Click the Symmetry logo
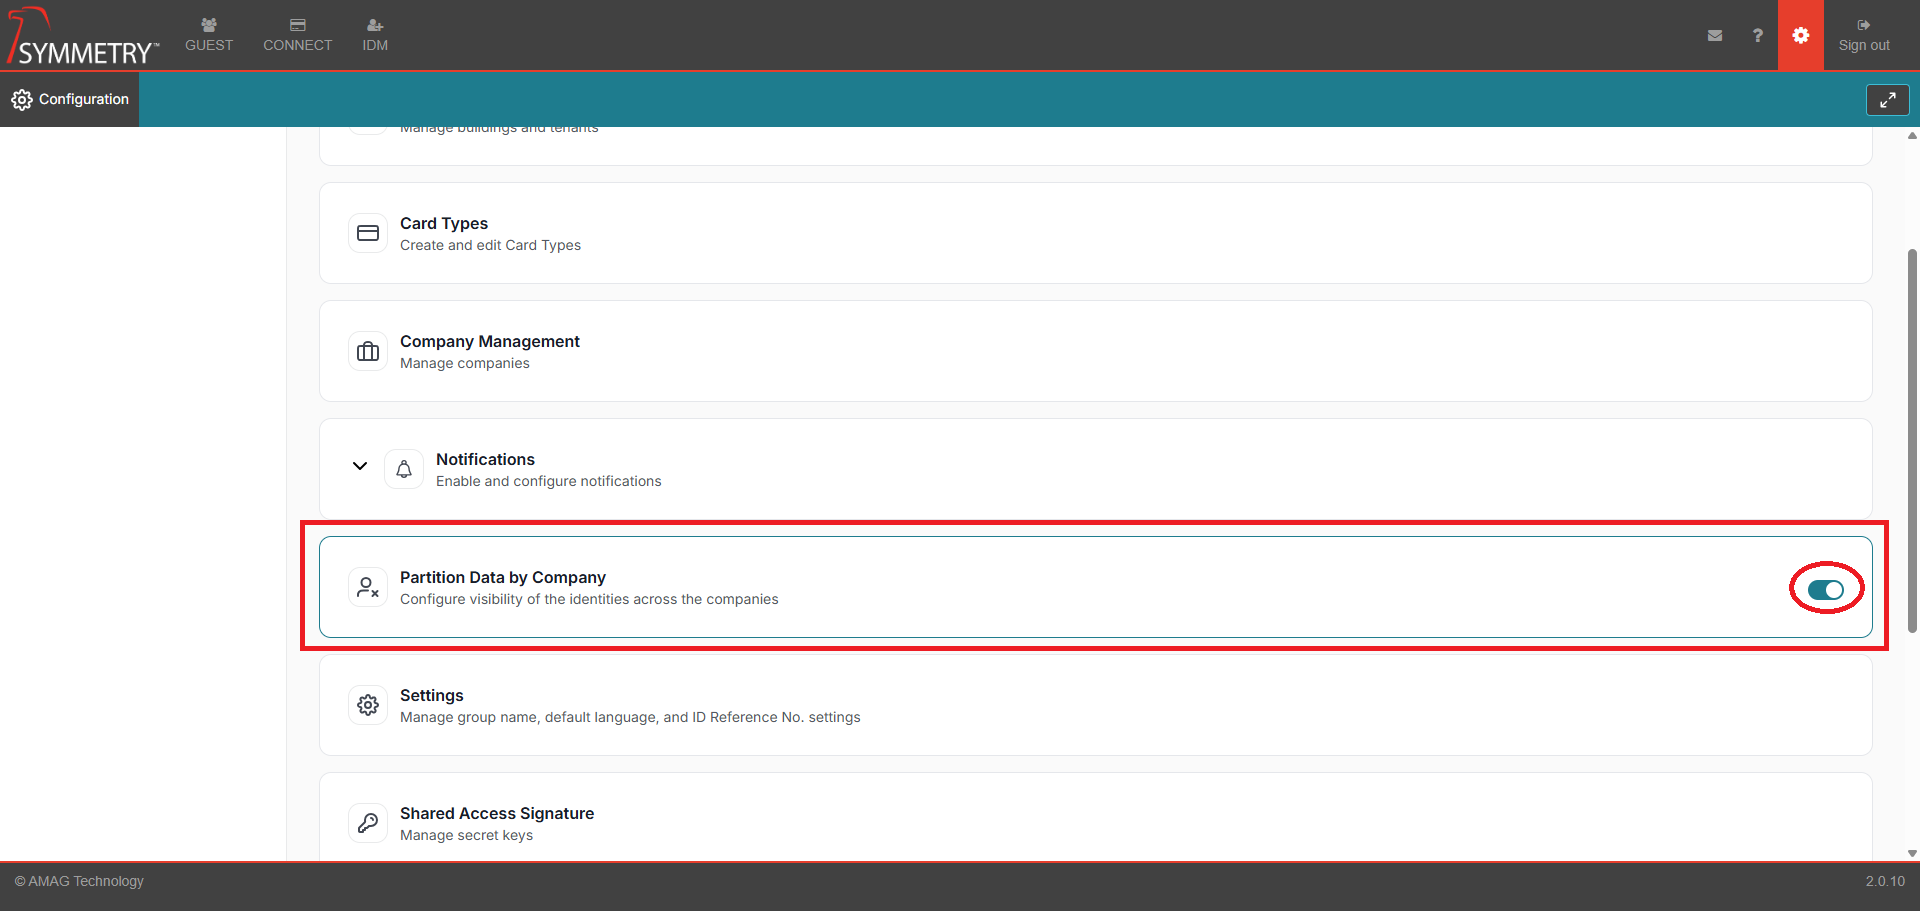 point(82,38)
